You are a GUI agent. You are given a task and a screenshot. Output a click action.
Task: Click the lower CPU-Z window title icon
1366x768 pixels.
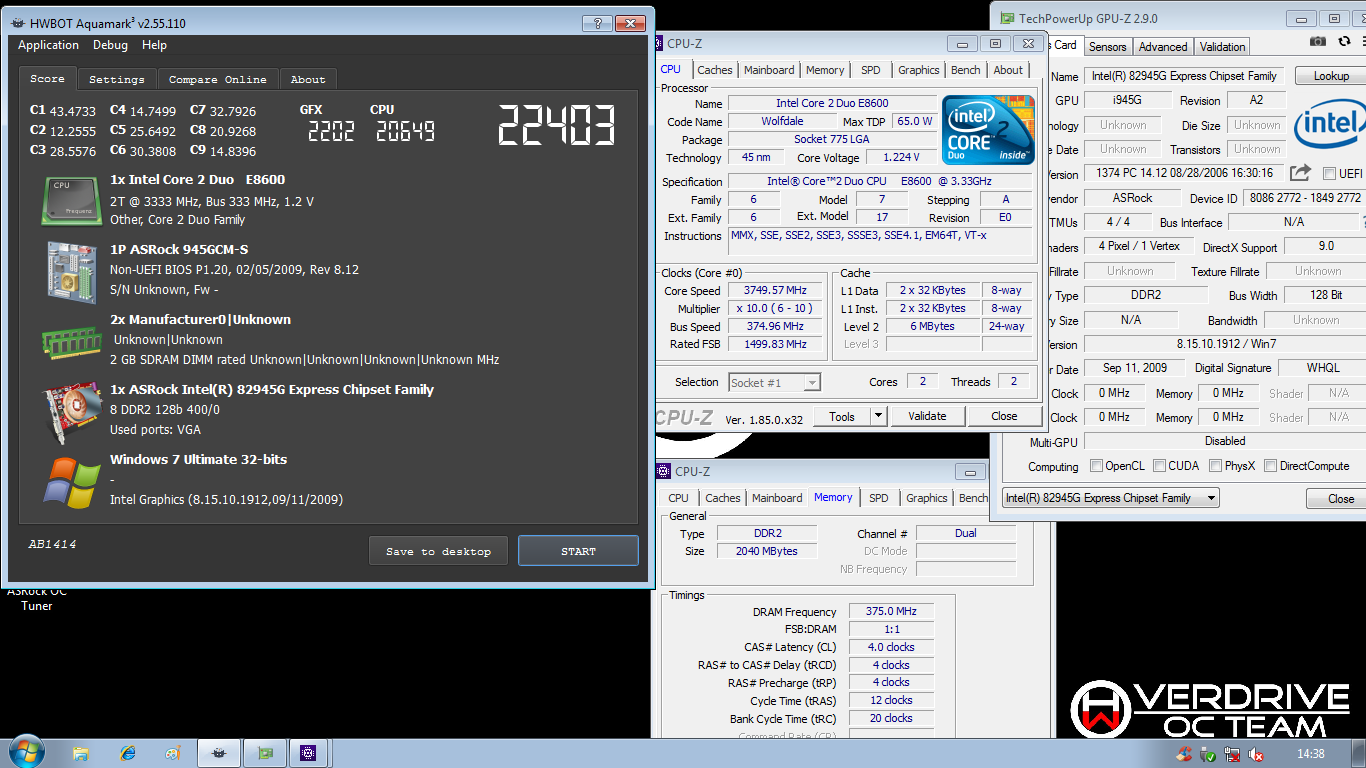663,472
